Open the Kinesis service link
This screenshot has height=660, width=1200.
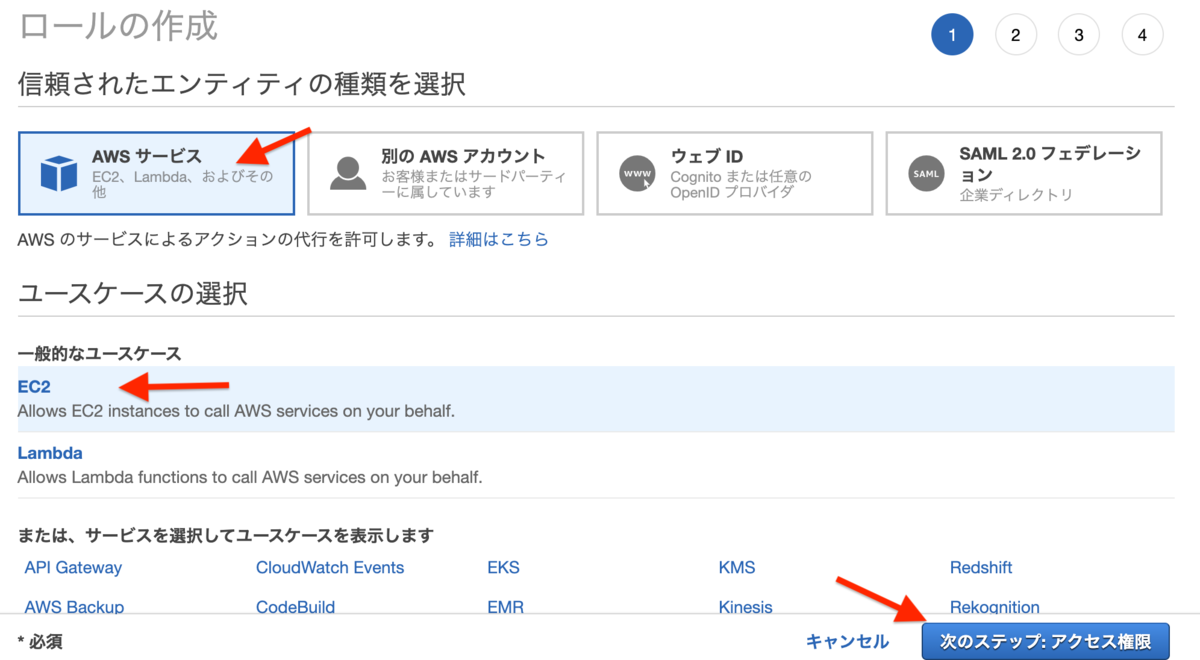click(x=745, y=606)
